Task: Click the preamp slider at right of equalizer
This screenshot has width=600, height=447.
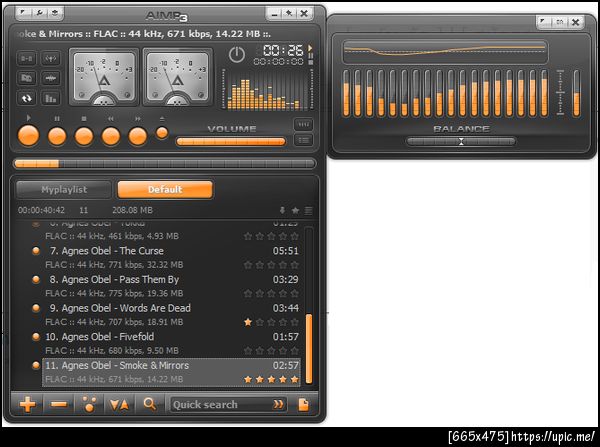Action: [x=576, y=93]
